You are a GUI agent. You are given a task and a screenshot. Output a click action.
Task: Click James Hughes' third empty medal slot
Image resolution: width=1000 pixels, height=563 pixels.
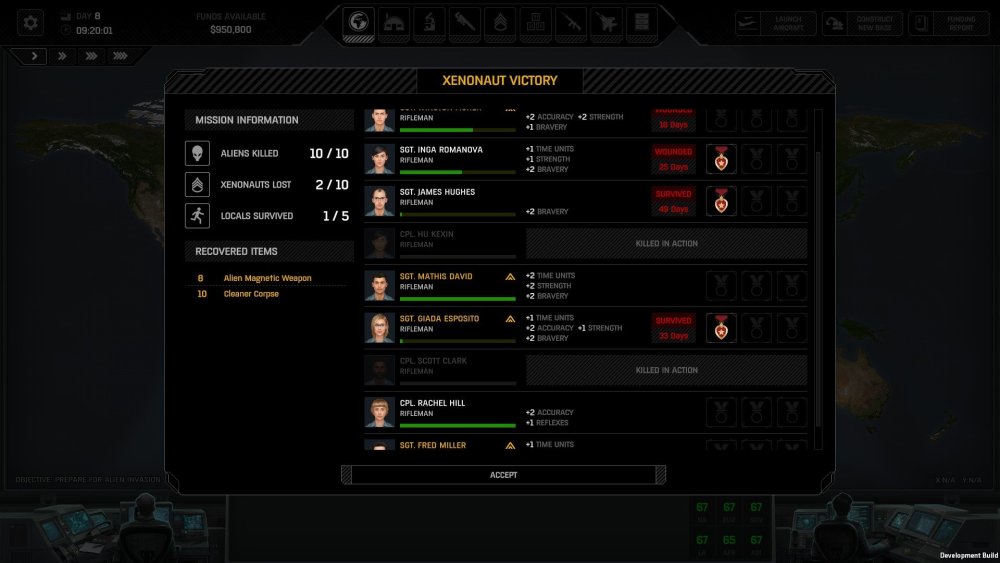(792, 201)
